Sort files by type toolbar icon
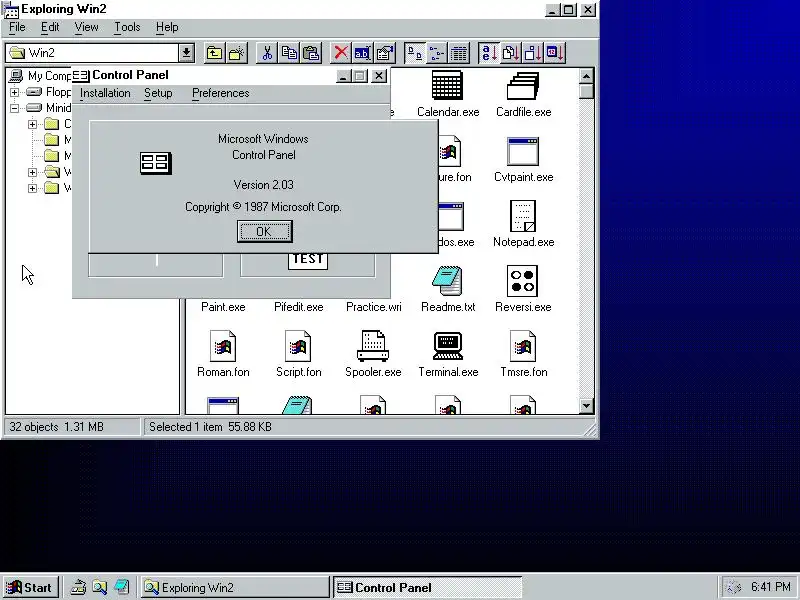The image size is (800, 600). [x=511, y=53]
